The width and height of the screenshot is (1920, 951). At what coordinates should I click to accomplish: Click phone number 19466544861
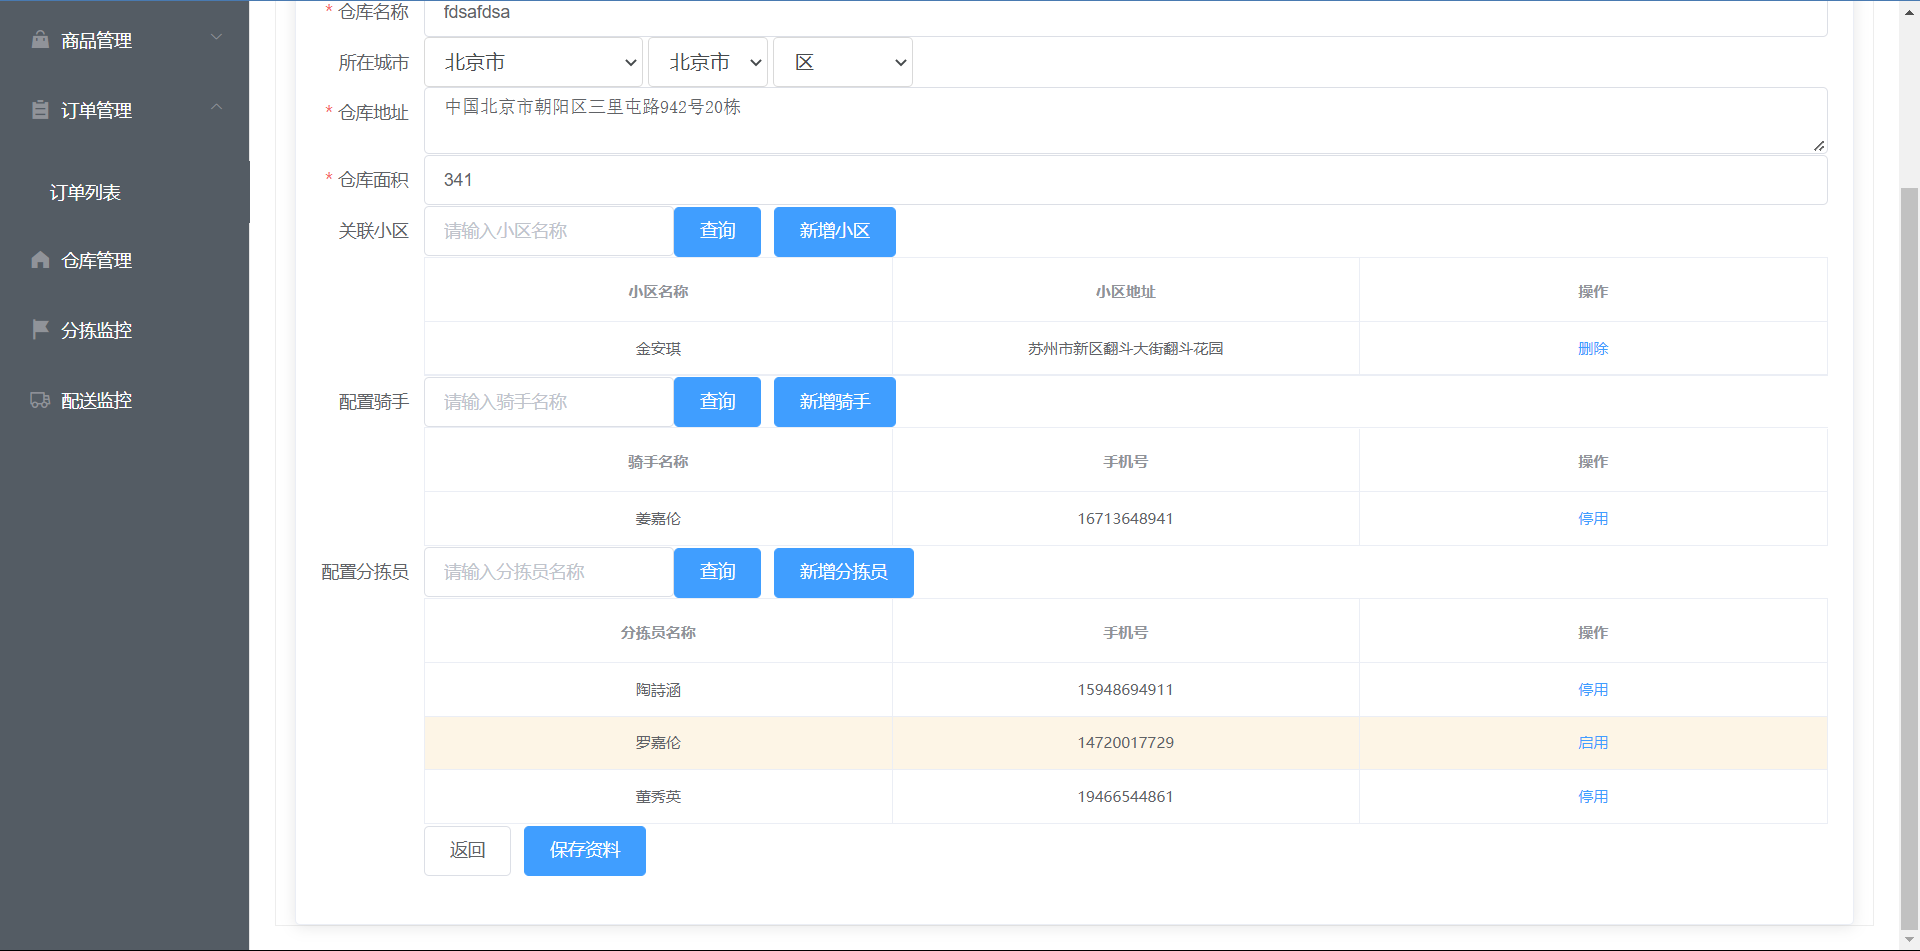pos(1126,797)
